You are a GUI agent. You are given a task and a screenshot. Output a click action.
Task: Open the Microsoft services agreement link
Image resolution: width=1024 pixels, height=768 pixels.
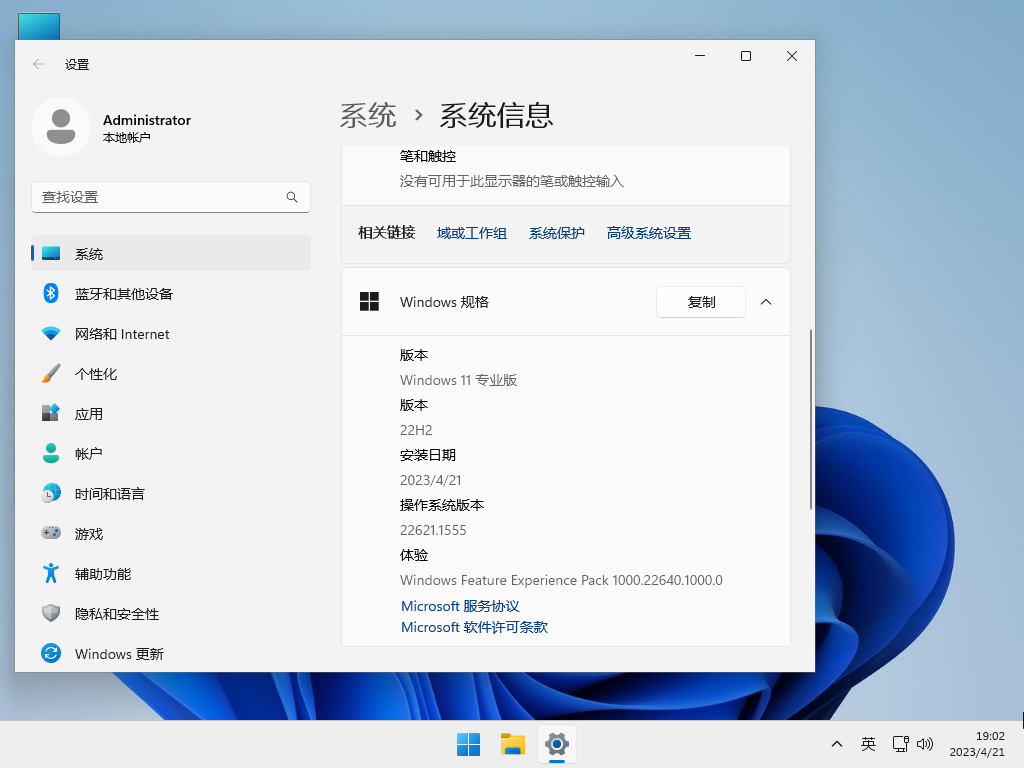pyautogui.click(x=459, y=605)
